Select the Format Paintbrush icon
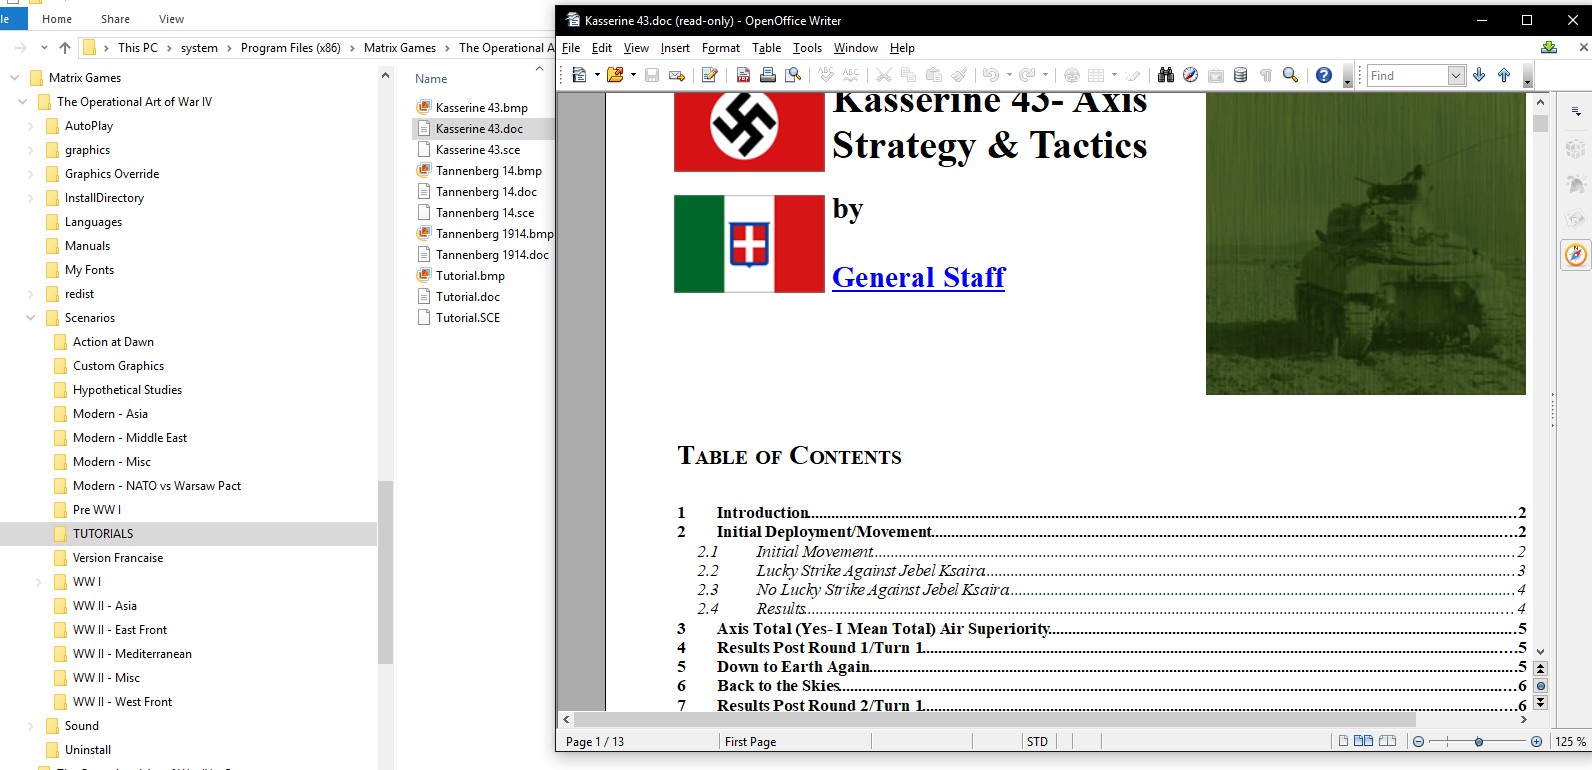 click(x=959, y=75)
